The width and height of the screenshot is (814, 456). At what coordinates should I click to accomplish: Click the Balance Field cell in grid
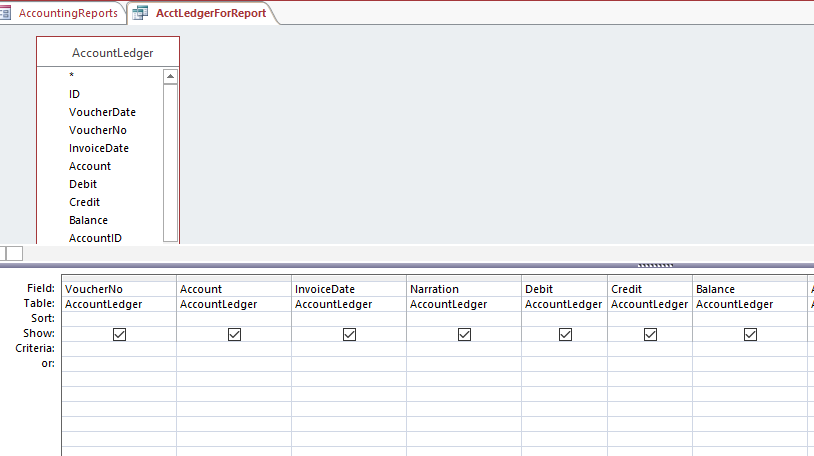pyautogui.click(x=750, y=289)
